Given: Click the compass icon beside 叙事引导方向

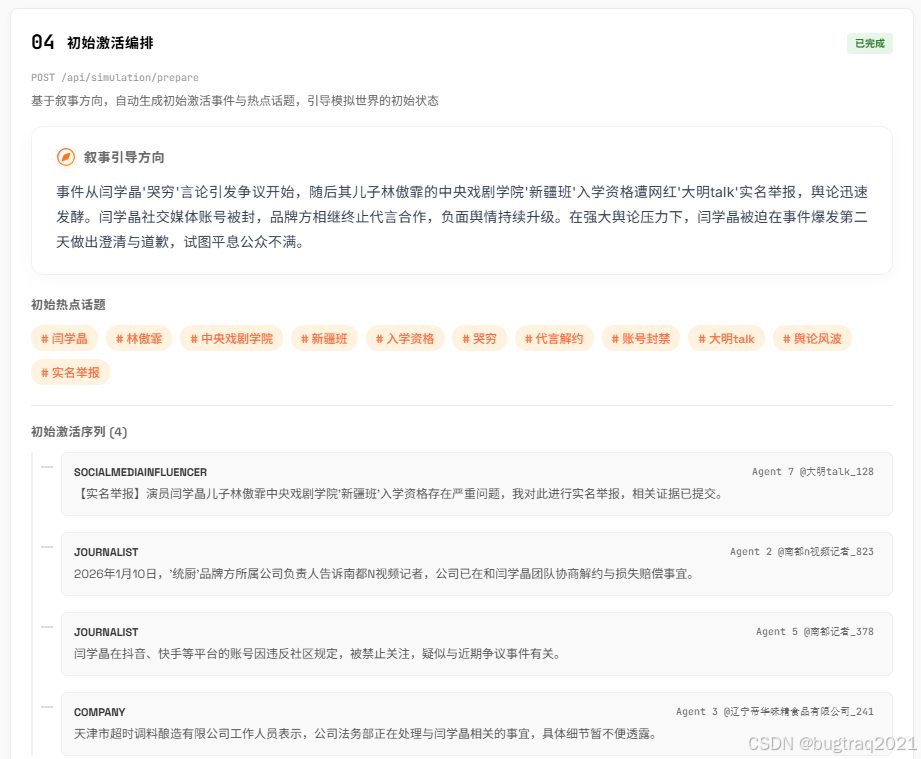Looking at the screenshot, I should (x=66, y=157).
